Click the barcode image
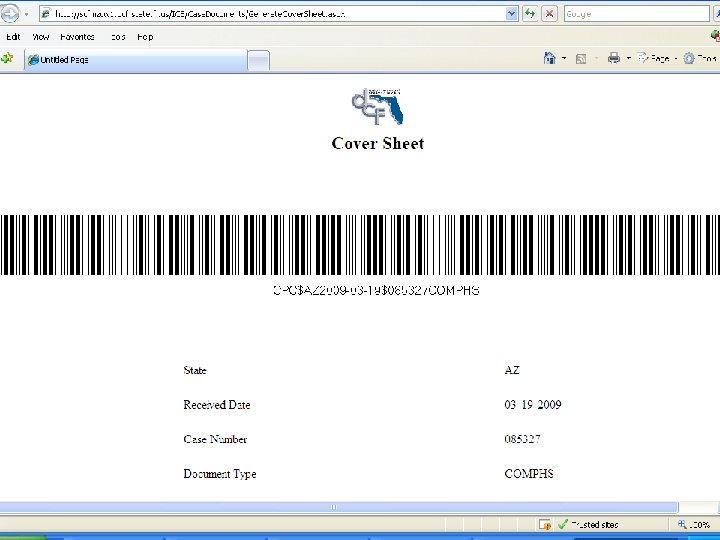The width and height of the screenshot is (720, 540). (x=360, y=245)
